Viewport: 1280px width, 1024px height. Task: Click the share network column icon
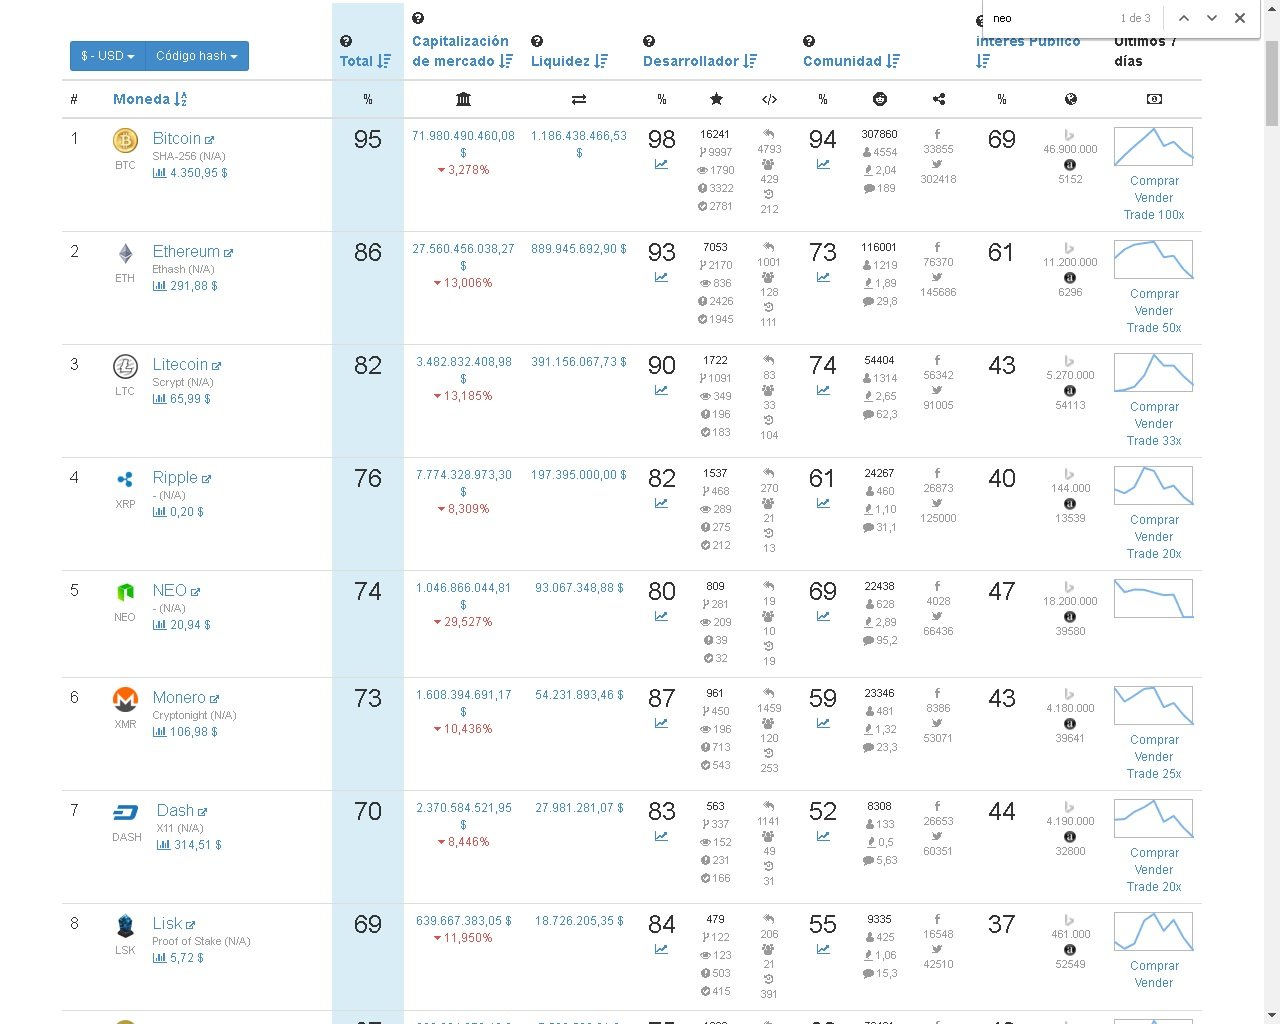938,99
